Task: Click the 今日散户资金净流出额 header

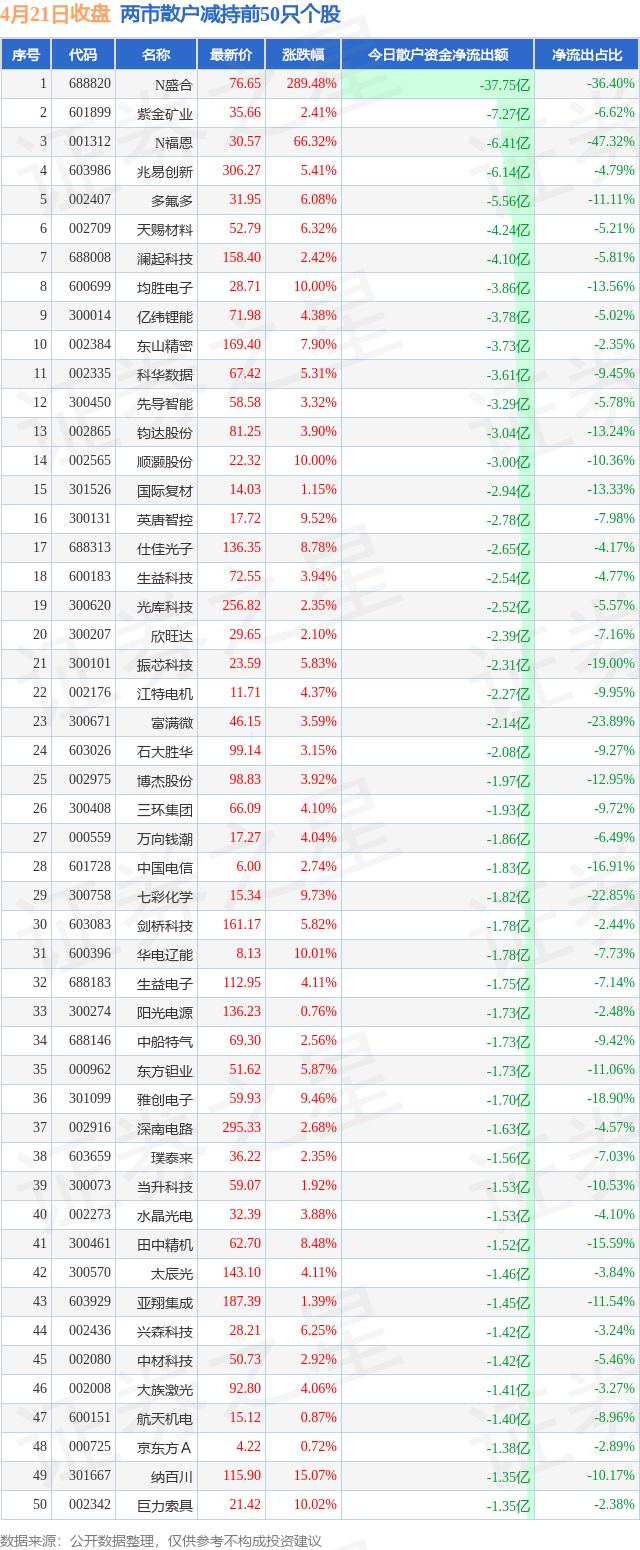Action: click(437, 55)
